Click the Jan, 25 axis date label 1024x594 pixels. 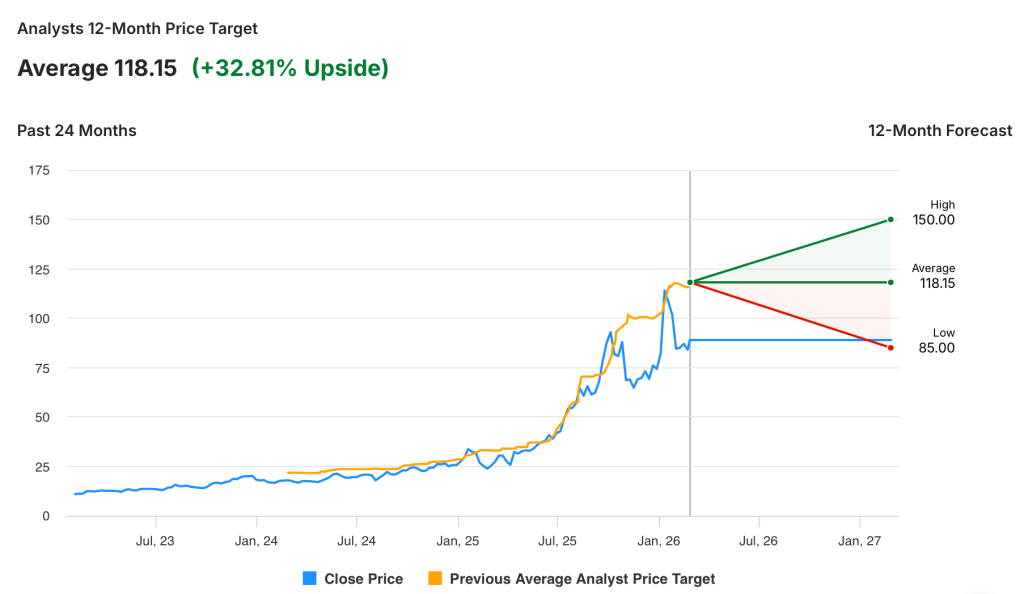pyautogui.click(x=458, y=541)
